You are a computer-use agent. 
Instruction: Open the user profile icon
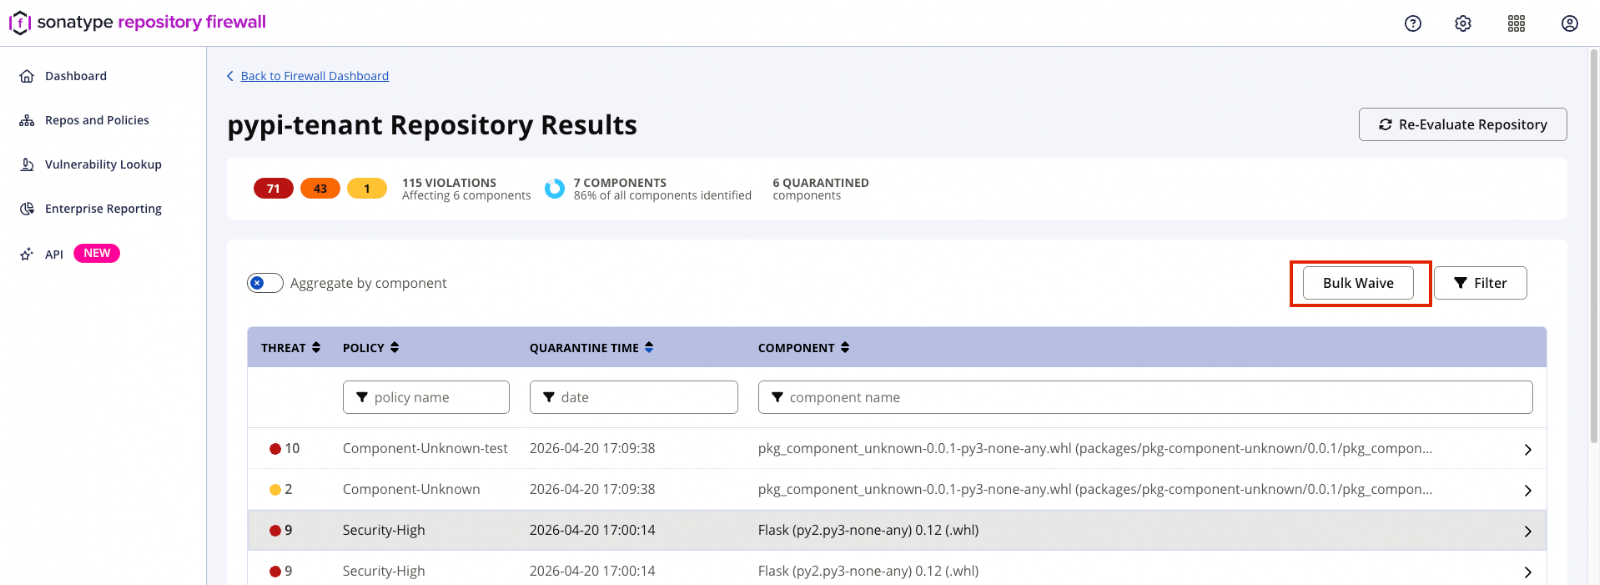pos(1570,23)
